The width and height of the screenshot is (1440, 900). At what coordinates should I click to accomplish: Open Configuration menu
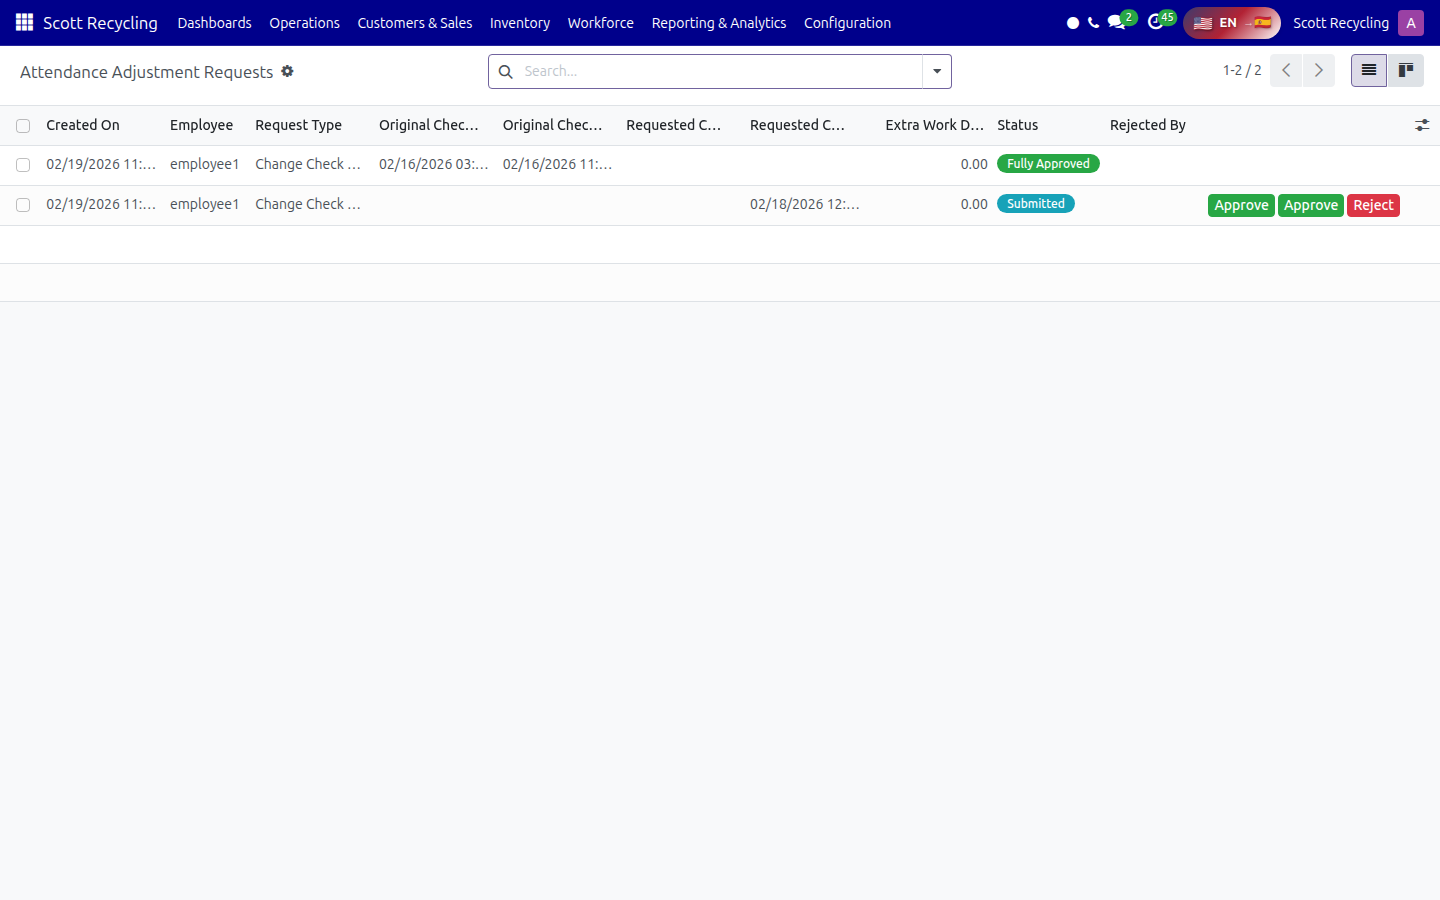click(847, 23)
